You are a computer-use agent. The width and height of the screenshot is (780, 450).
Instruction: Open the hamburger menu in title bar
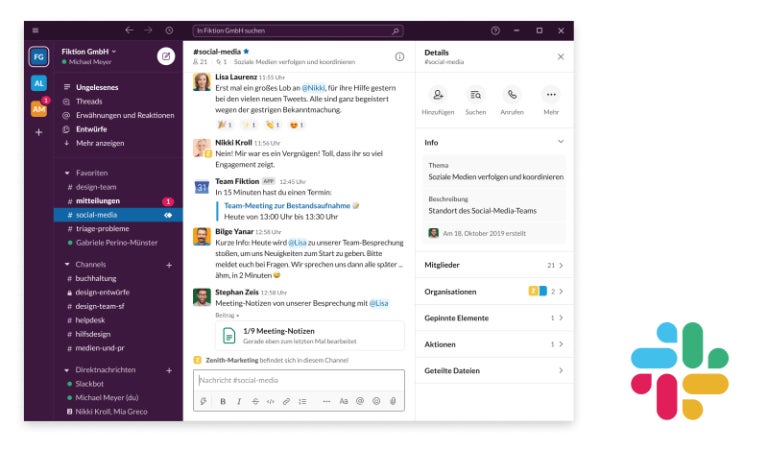point(35,30)
